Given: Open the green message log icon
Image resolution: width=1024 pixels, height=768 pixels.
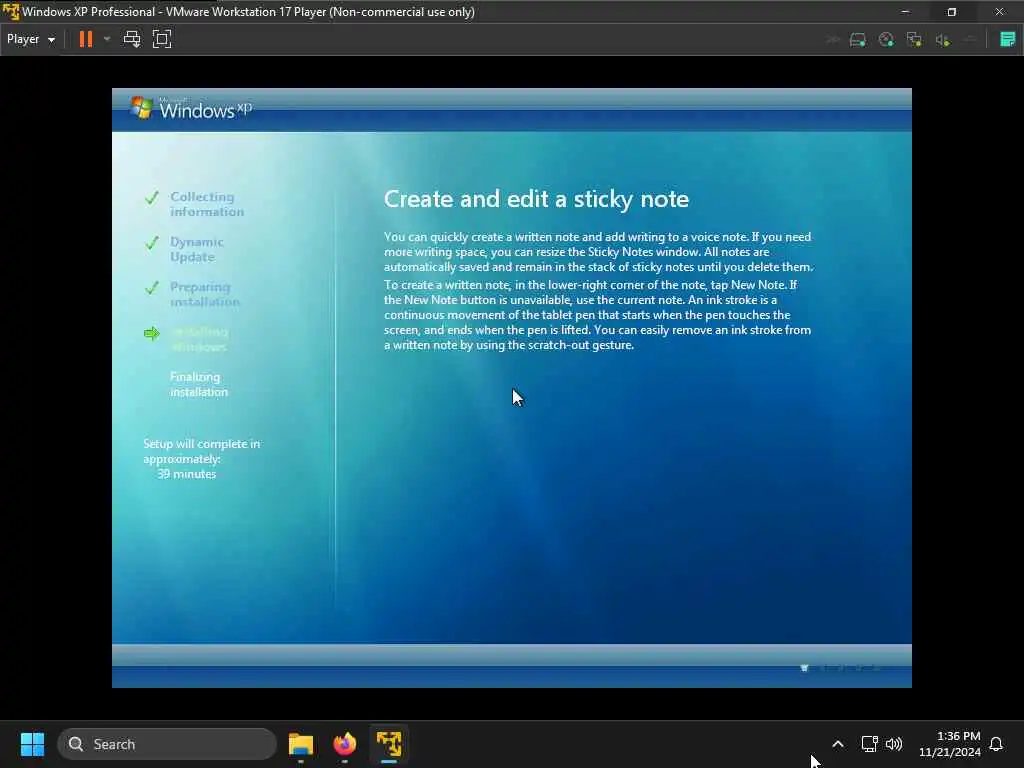Looking at the screenshot, I should click(1008, 39).
